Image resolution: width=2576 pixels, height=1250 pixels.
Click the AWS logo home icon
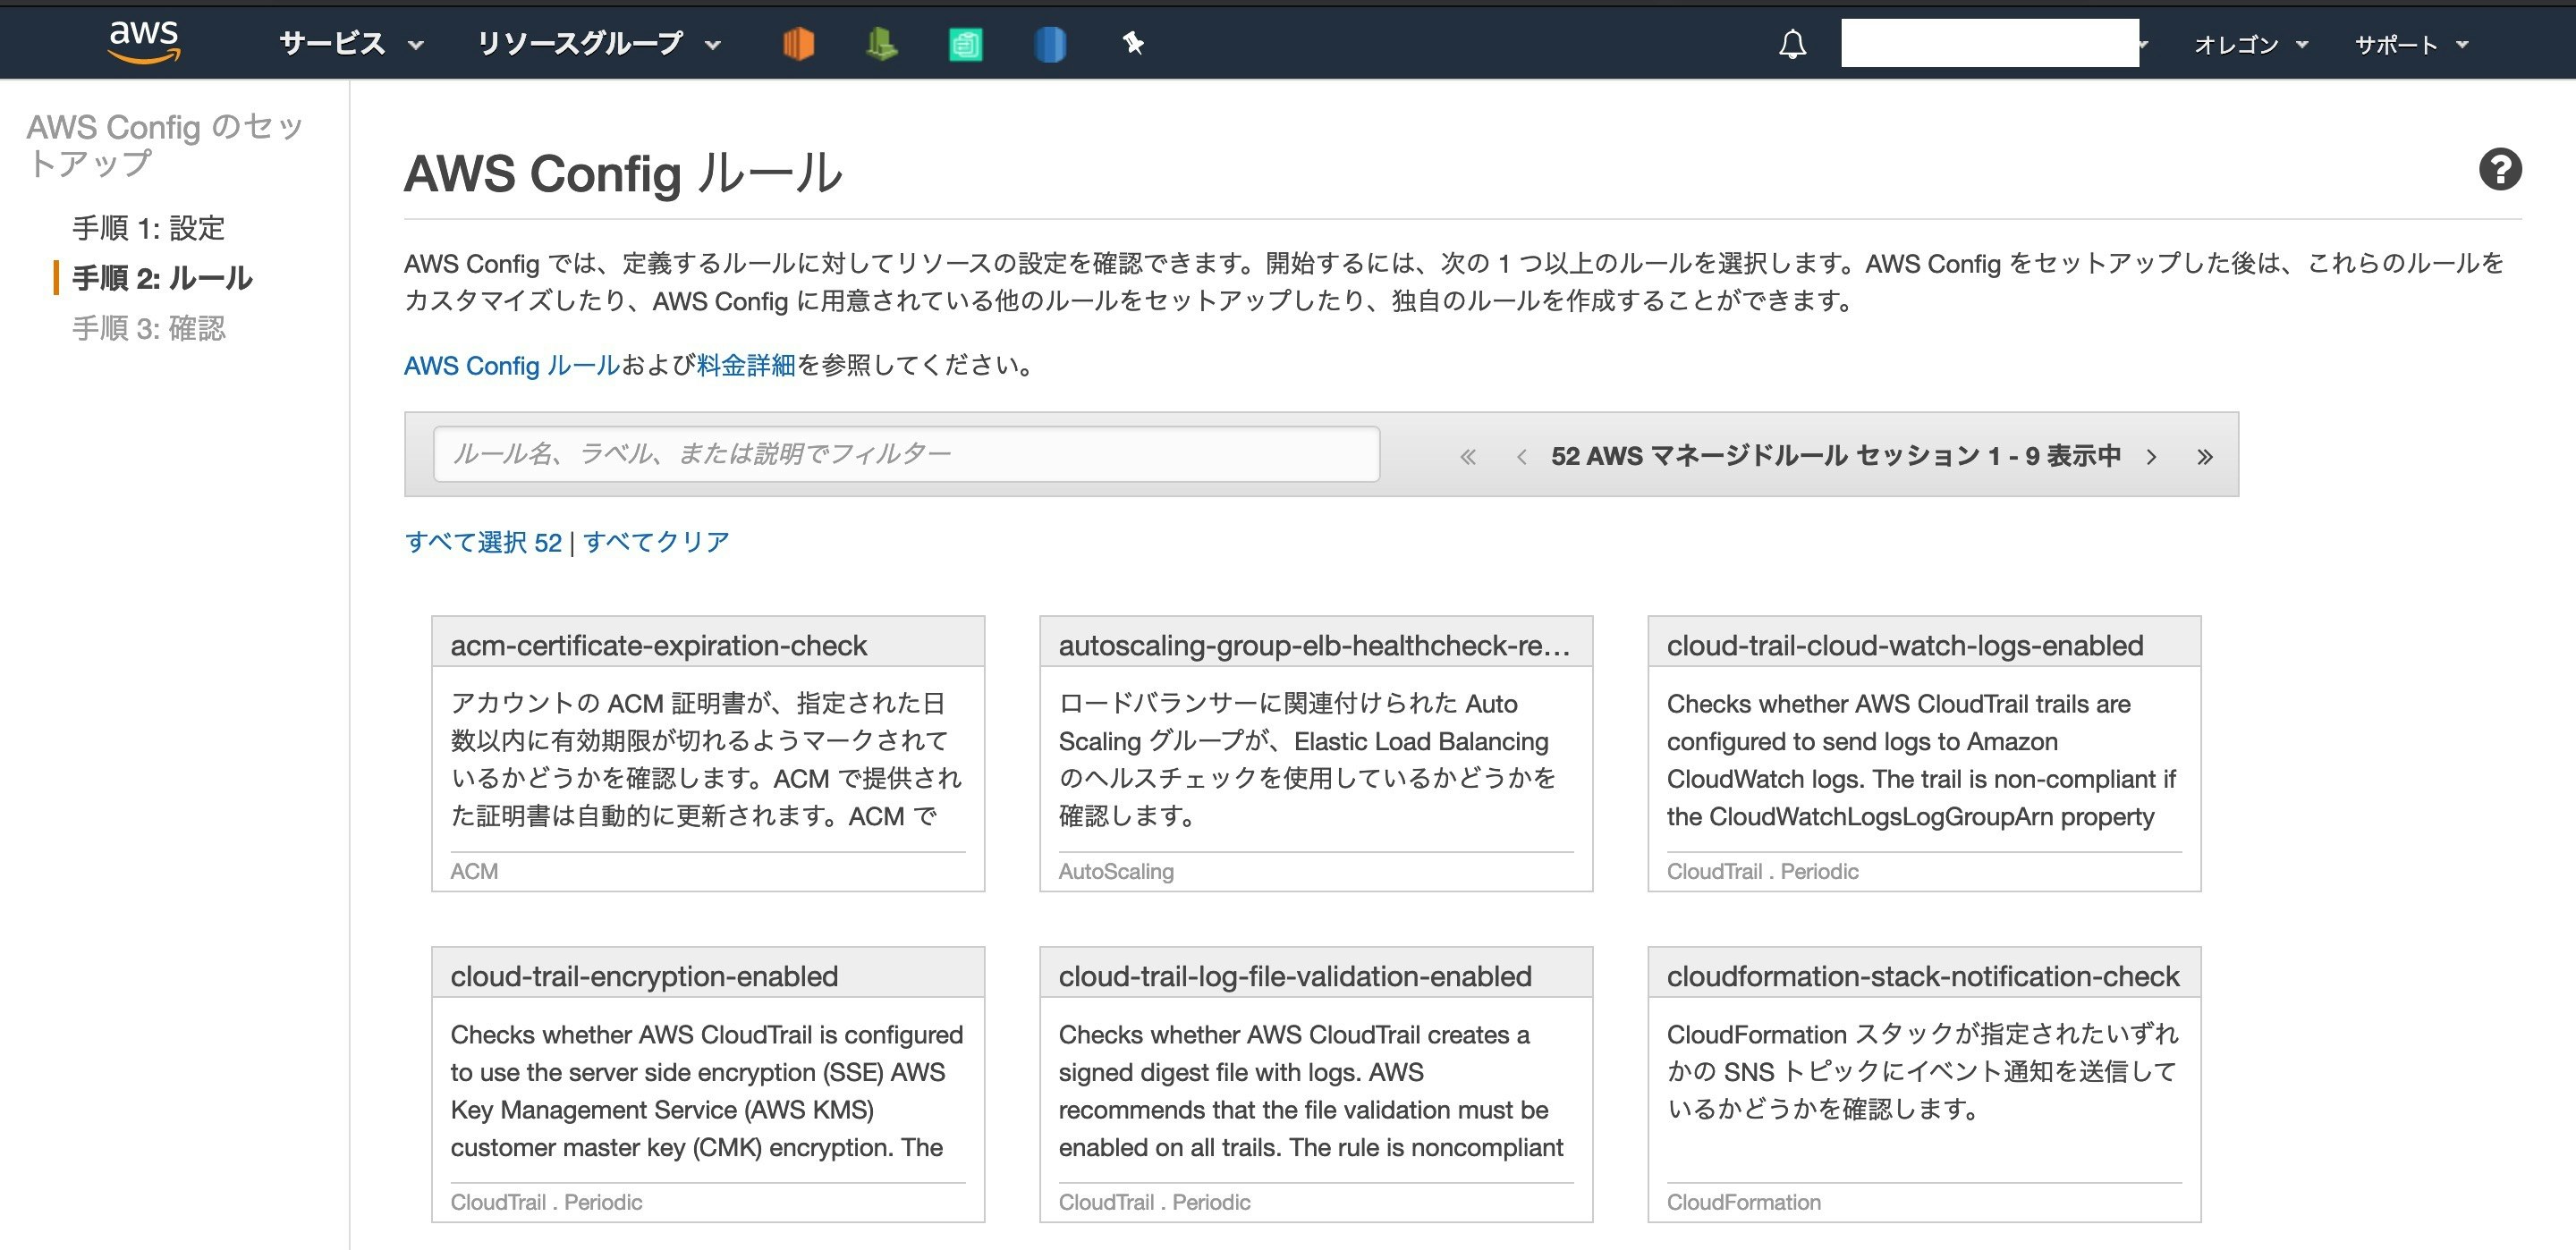click(145, 42)
